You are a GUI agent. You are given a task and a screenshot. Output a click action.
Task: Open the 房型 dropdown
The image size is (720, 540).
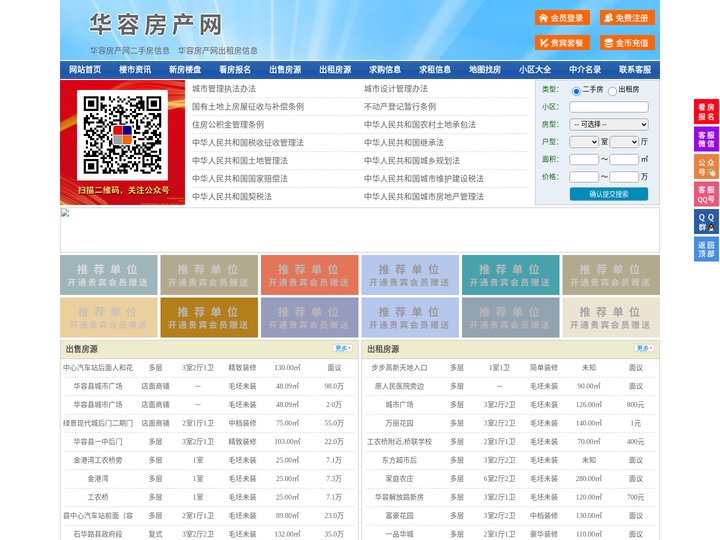(609, 124)
